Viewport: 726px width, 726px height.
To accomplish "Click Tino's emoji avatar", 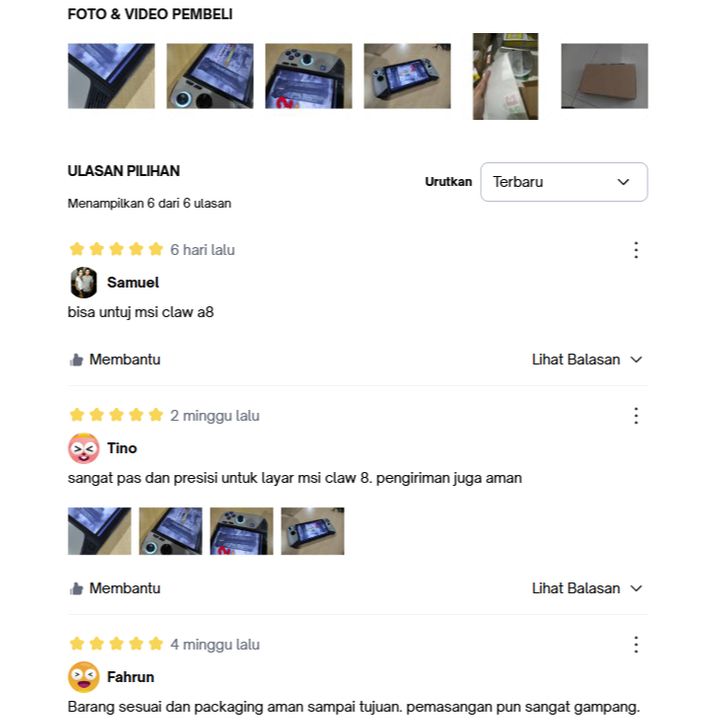I will (x=83, y=448).
